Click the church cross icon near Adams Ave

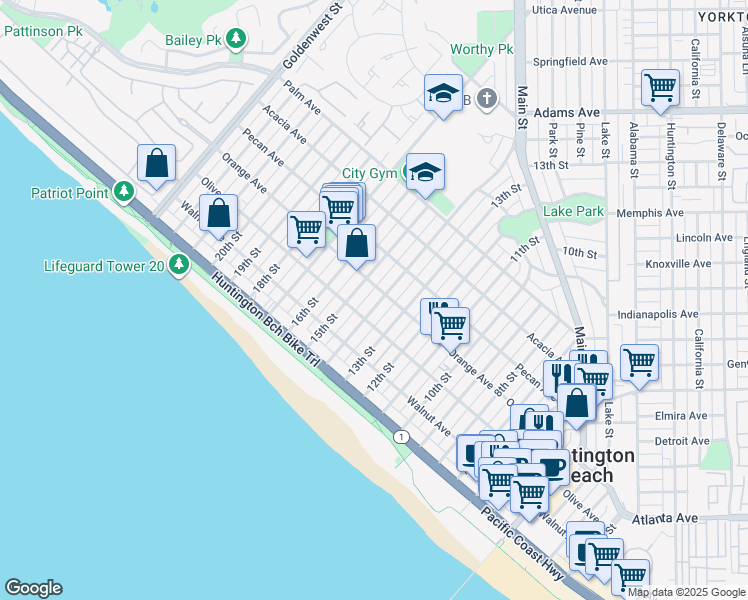[487, 99]
